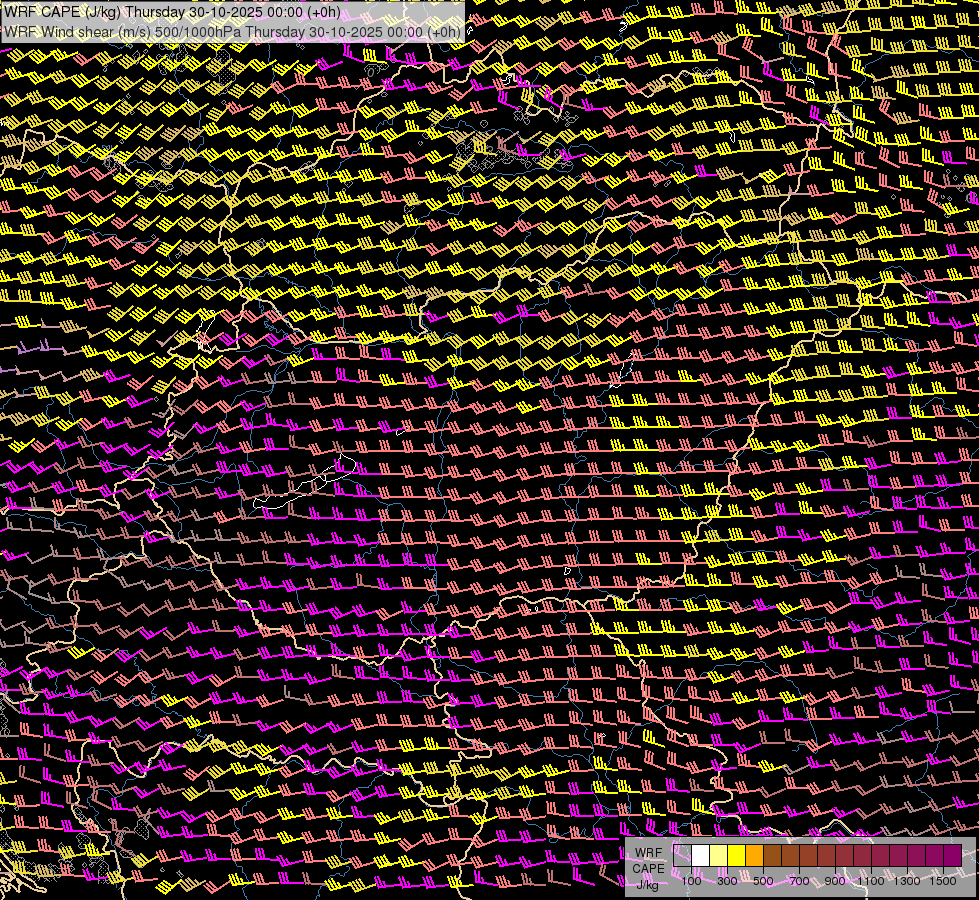Image resolution: width=979 pixels, height=900 pixels.
Task: Click the CAPE text in the legend box
Action: [x=648, y=868]
